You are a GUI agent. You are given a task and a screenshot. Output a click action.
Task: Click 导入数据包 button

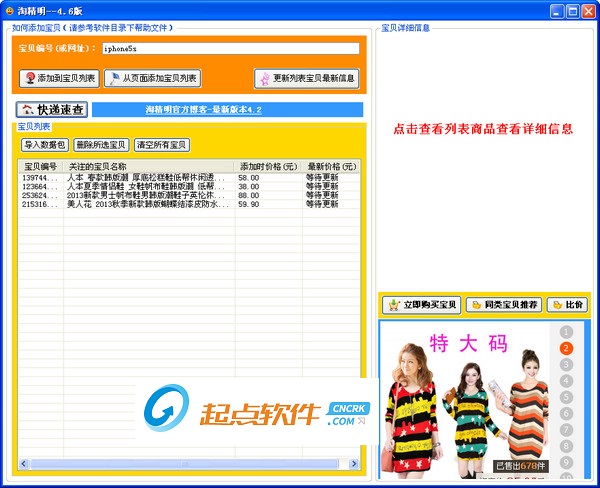pyautogui.click(x=45, y=145)
